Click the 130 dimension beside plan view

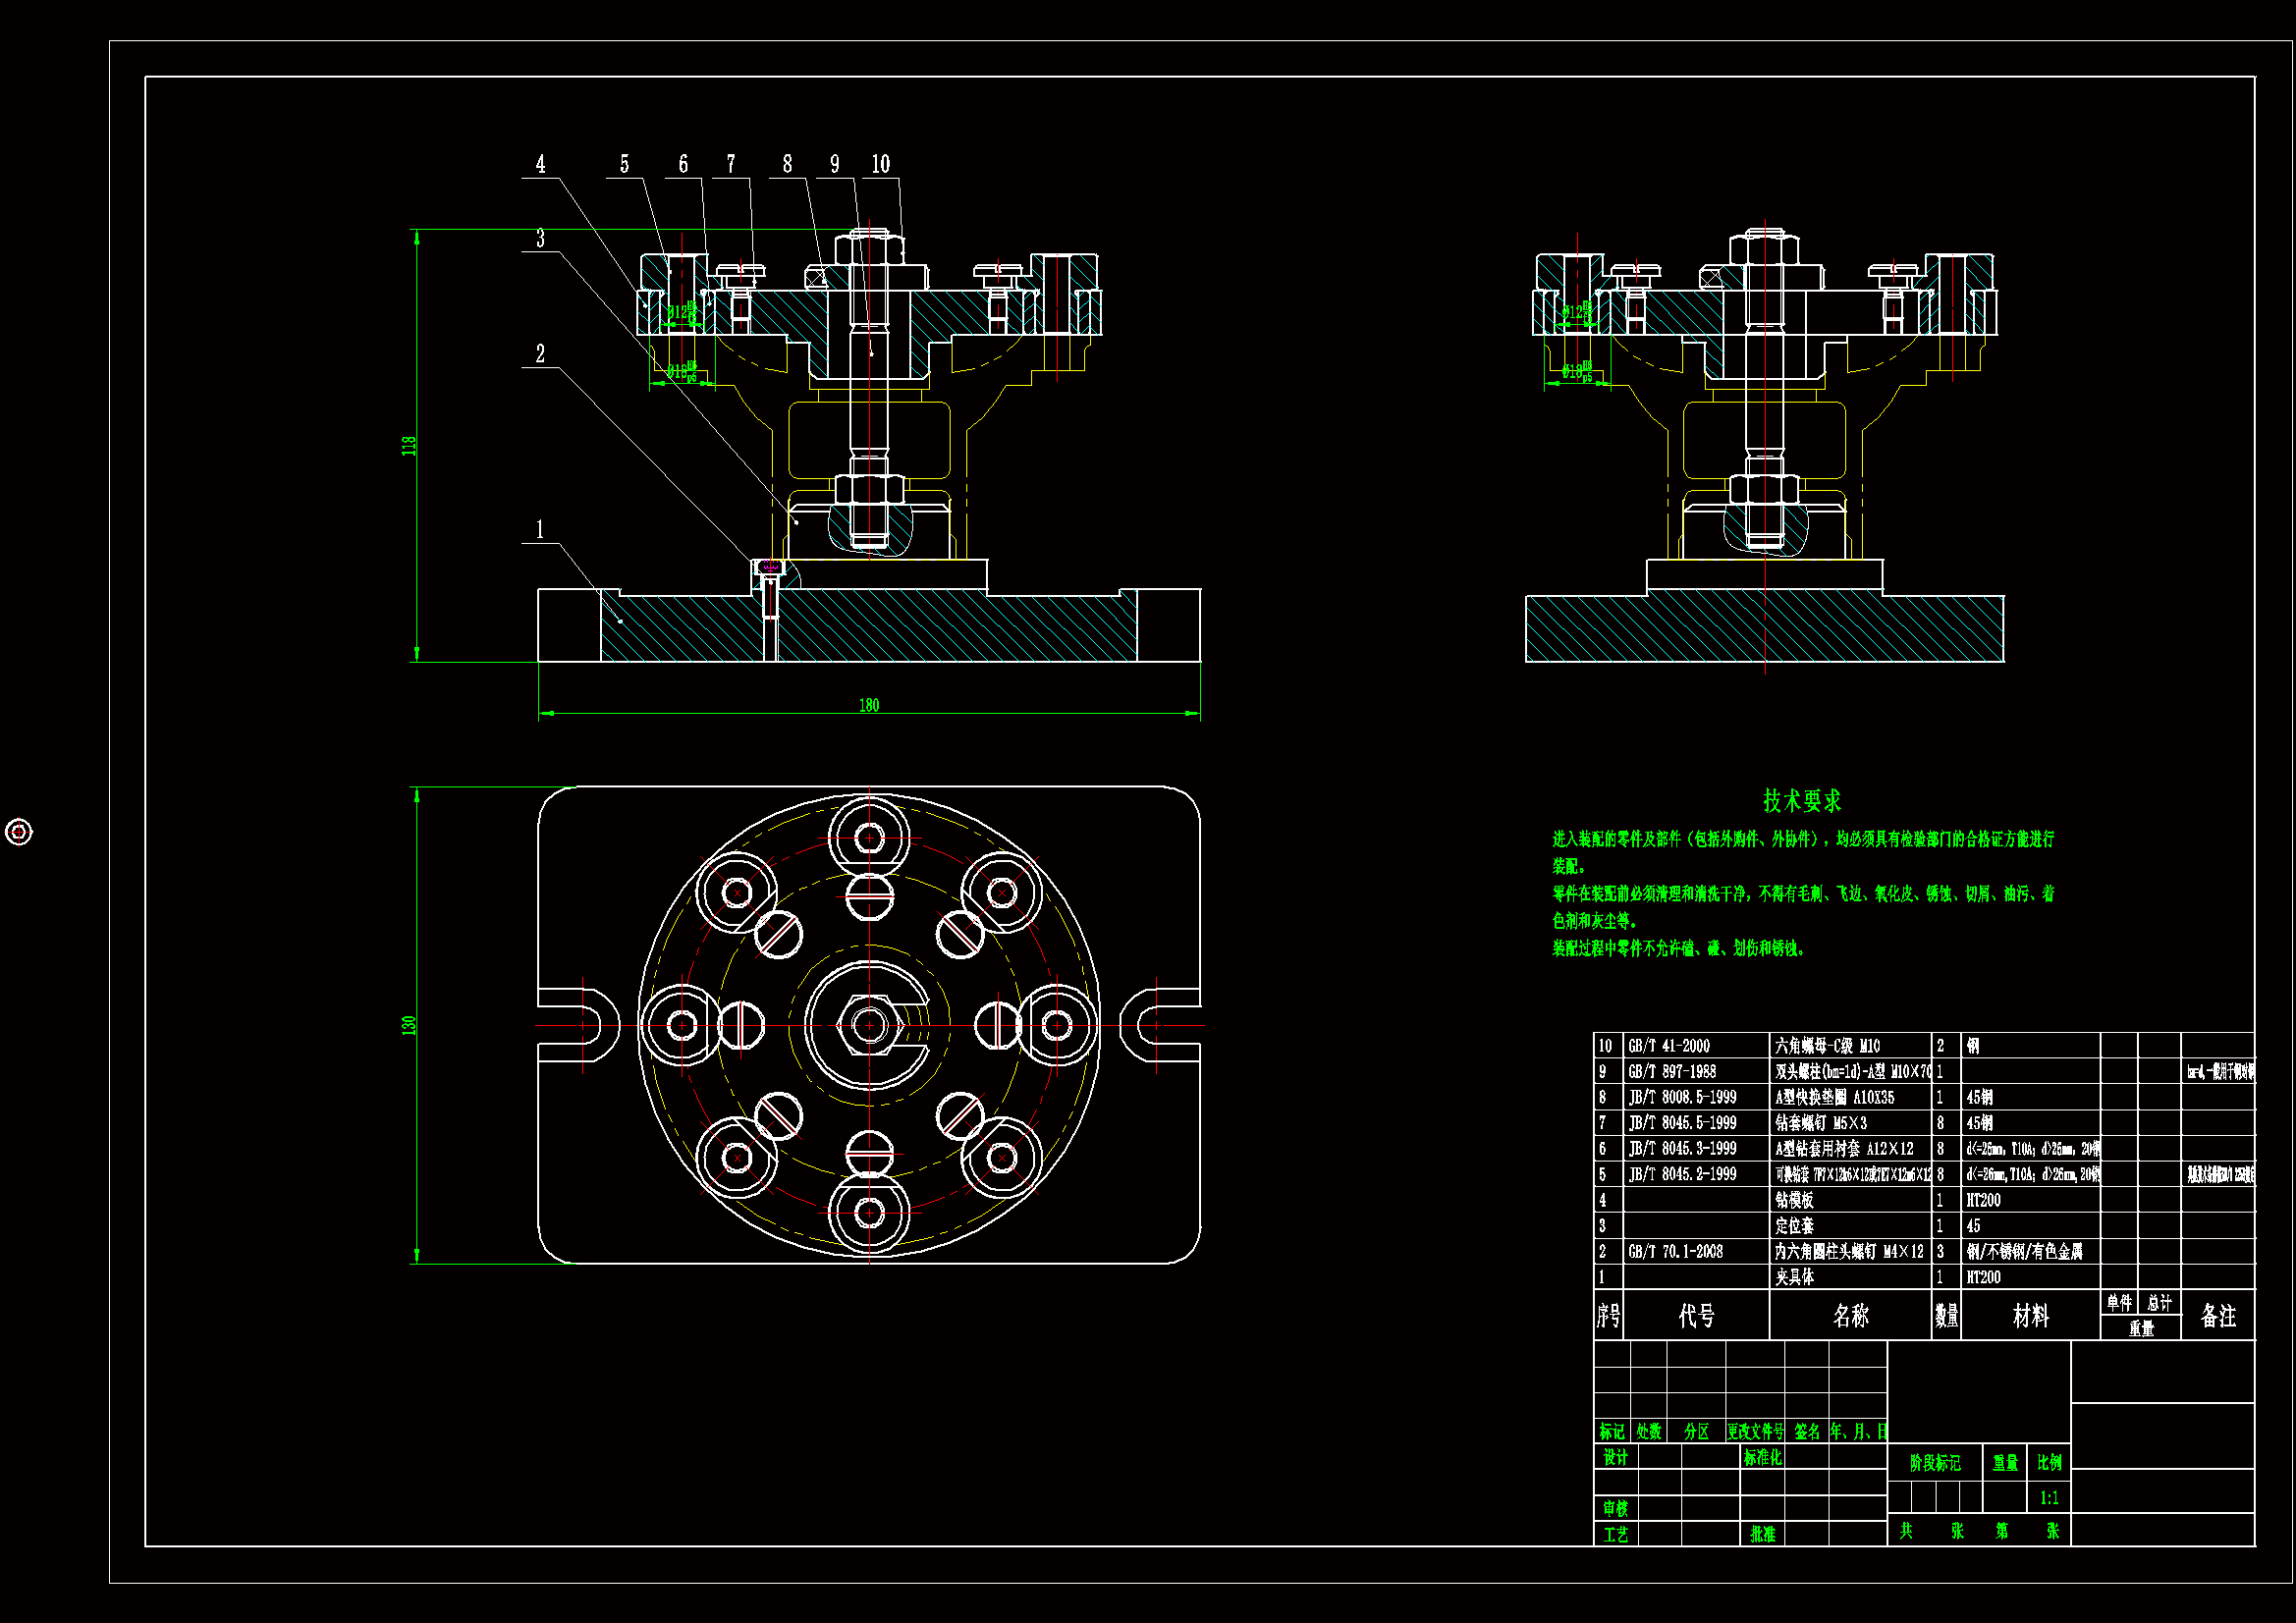(409, 1025)
